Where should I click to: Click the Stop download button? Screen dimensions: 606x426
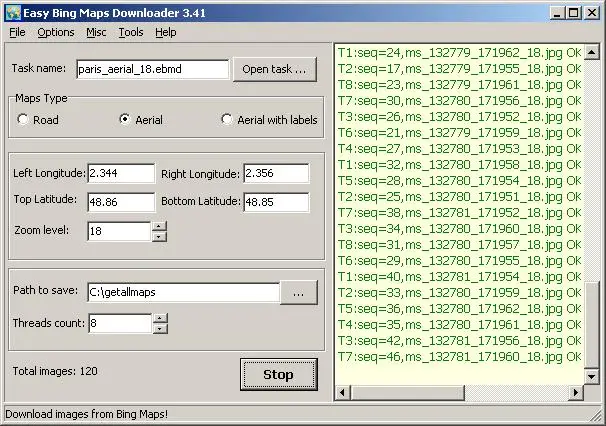[279, 374]
